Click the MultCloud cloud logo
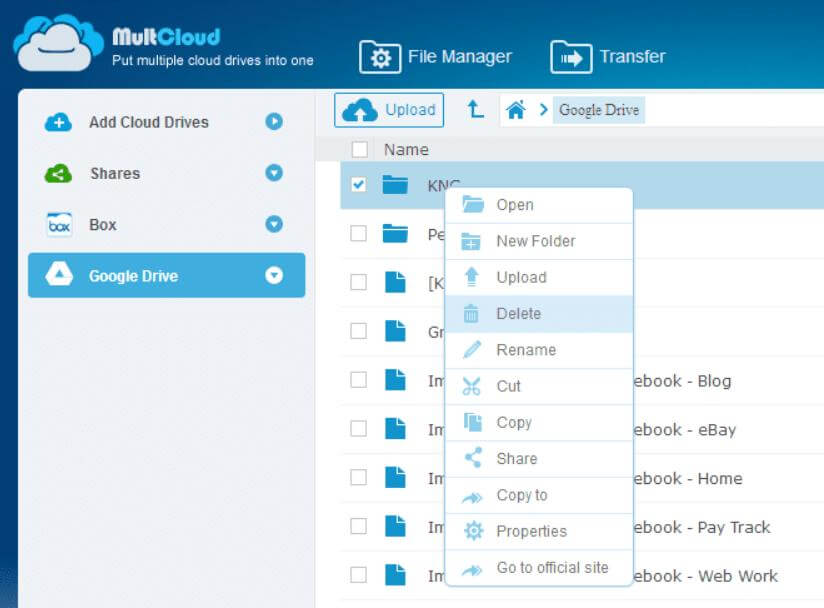 58,44
